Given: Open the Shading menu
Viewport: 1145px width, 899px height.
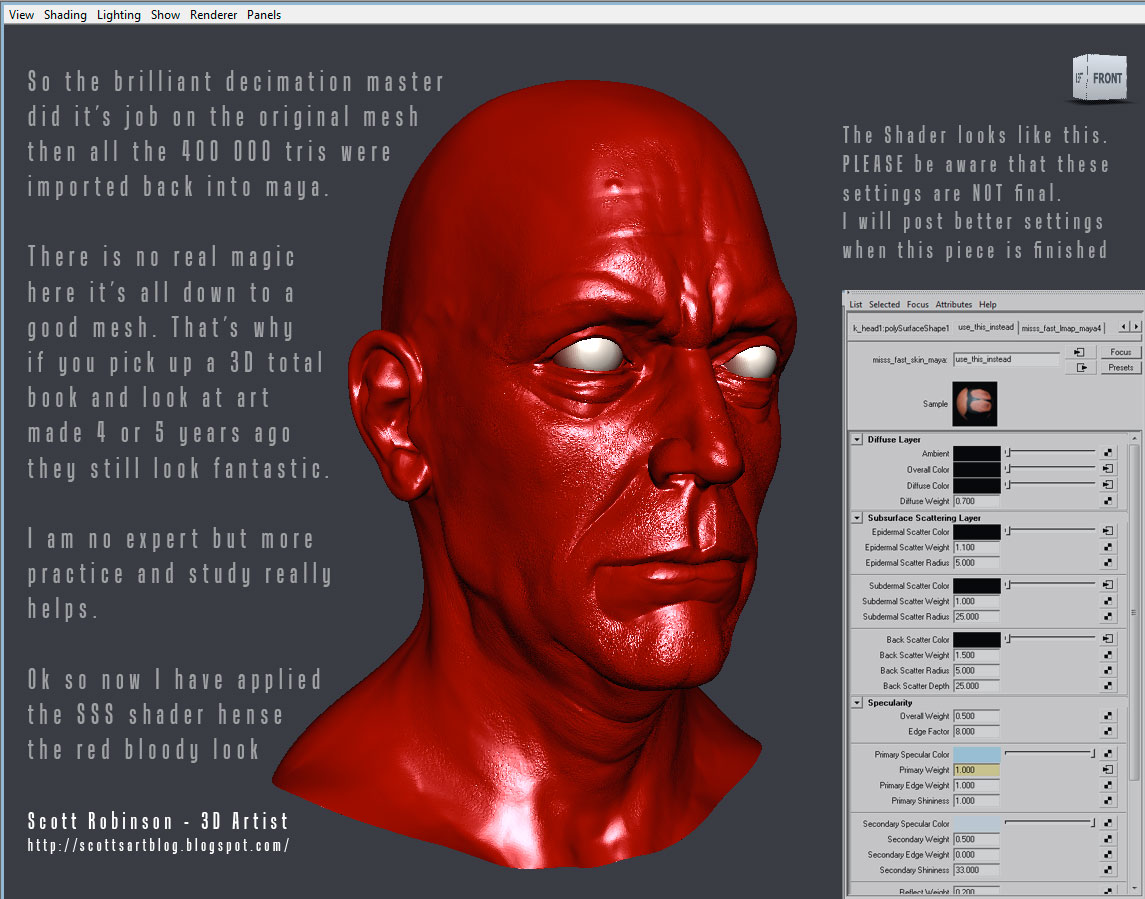Looking at the screenshot, I should click(65, 15).
